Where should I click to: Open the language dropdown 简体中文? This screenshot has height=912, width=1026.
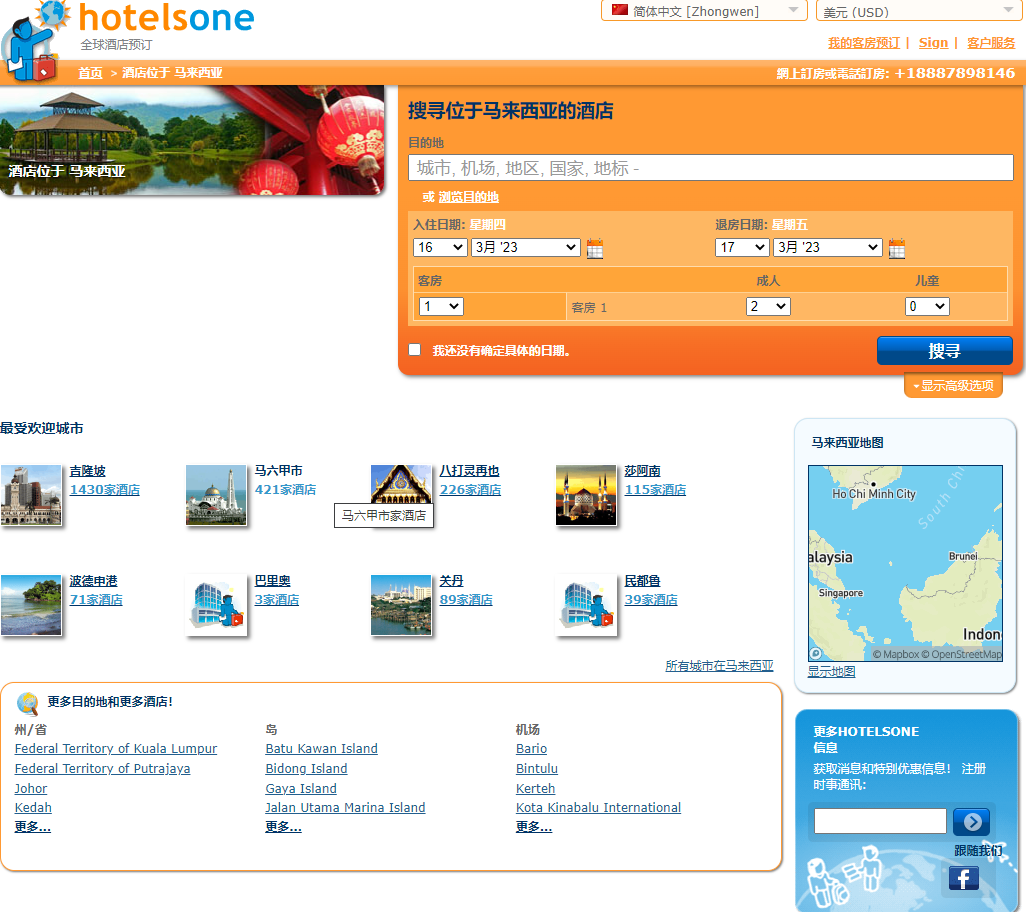704,10
